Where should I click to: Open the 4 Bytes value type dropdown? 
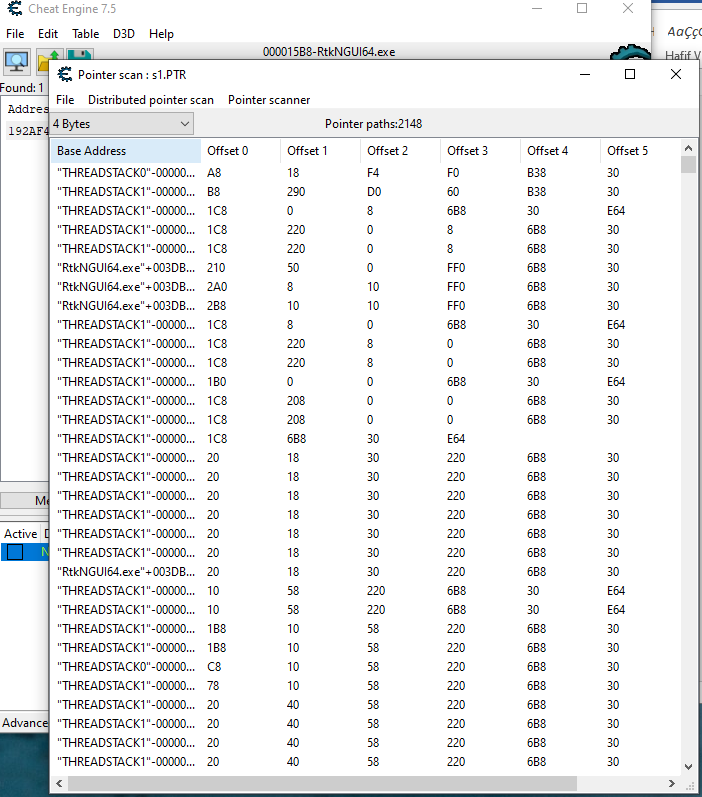(x=121, y=124)
